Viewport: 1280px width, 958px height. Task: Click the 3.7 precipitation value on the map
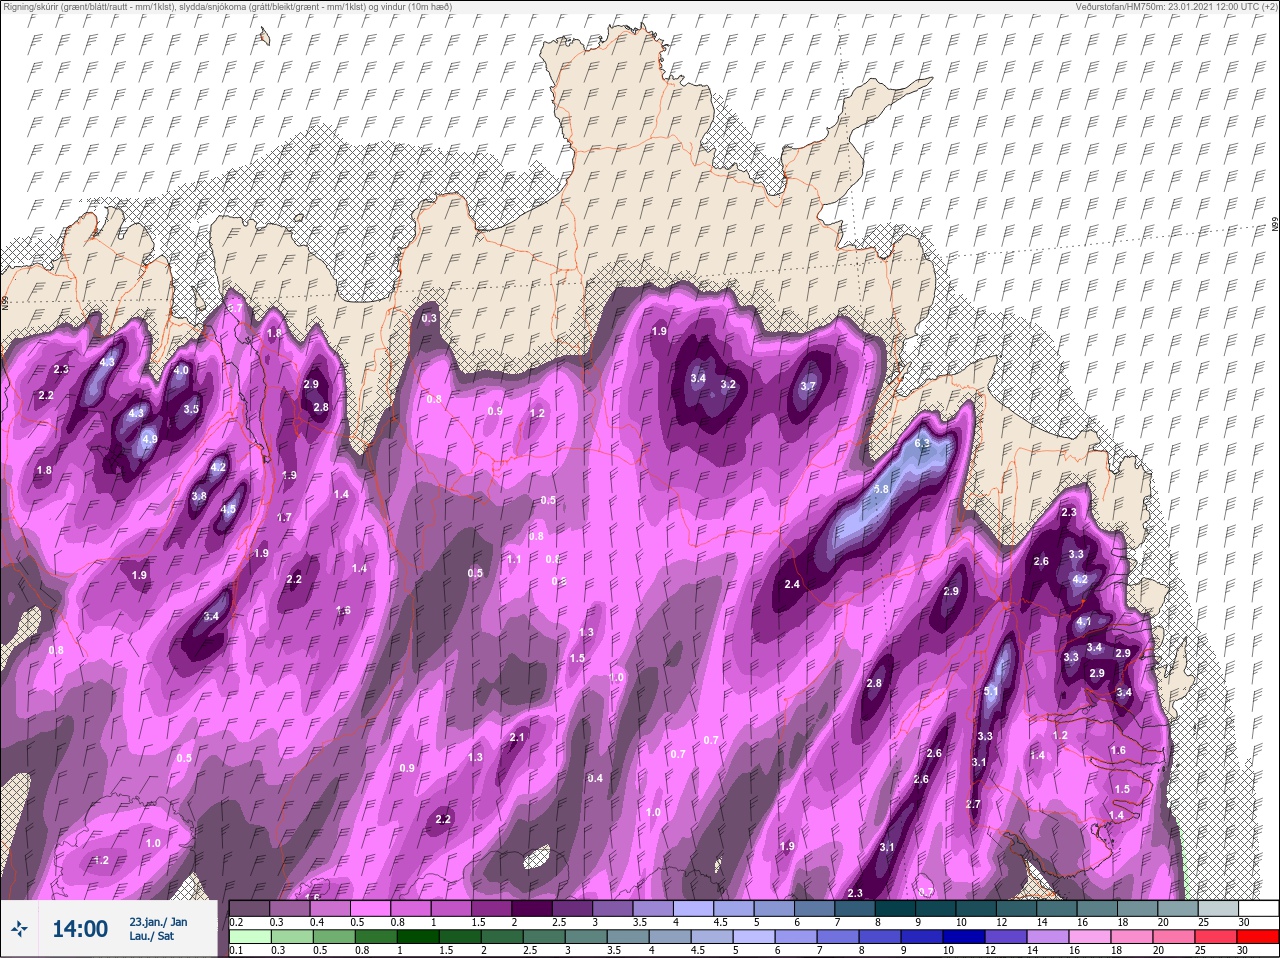coord(808,387)
